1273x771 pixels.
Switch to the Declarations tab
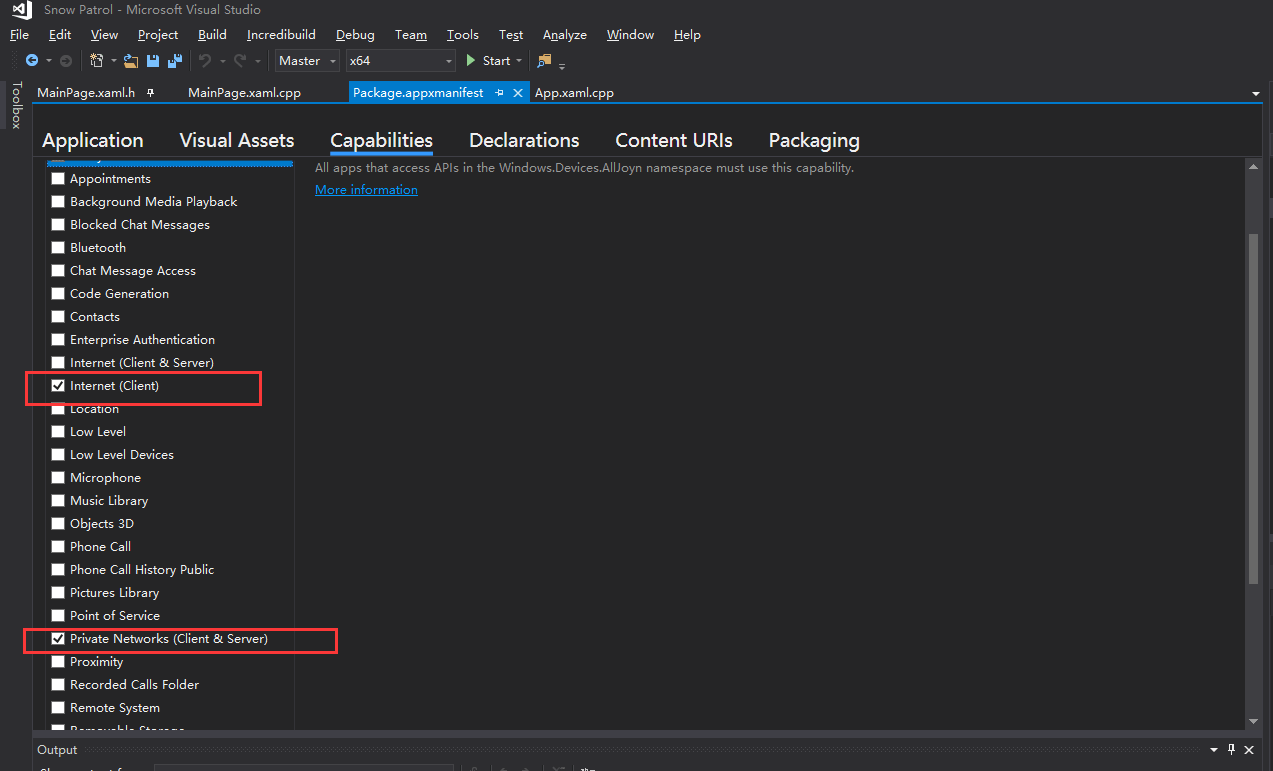point(524,140)
